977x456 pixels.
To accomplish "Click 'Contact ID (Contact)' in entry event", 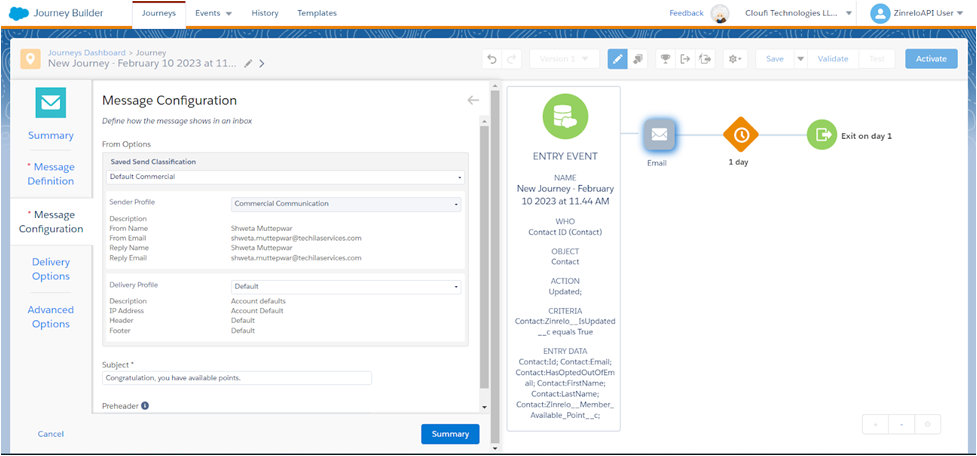I will click(565, 232).
